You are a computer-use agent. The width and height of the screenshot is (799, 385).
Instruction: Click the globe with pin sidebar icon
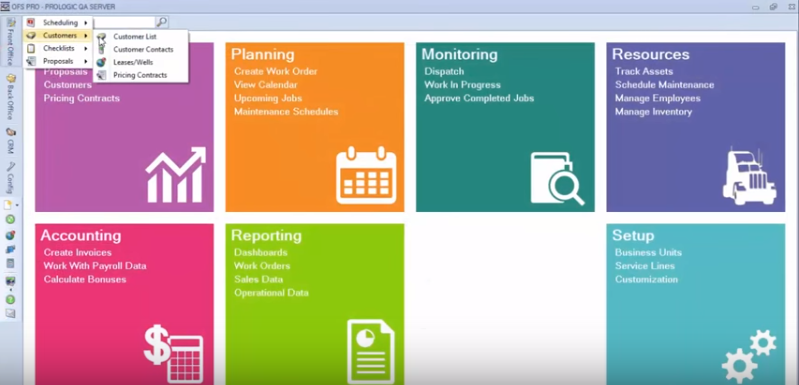point(10,235)
